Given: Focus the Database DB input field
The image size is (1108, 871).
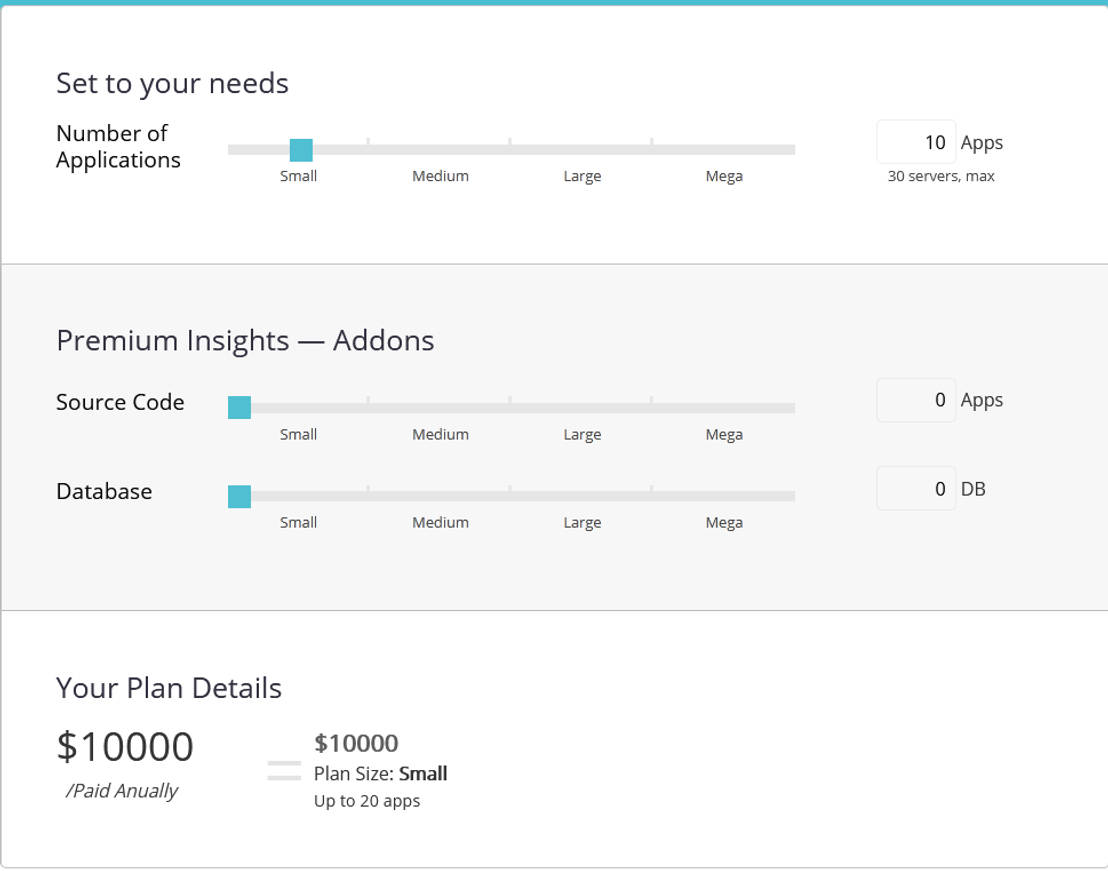Looking at the screenshot, I should pyautogui.click(x=916, y=488).
